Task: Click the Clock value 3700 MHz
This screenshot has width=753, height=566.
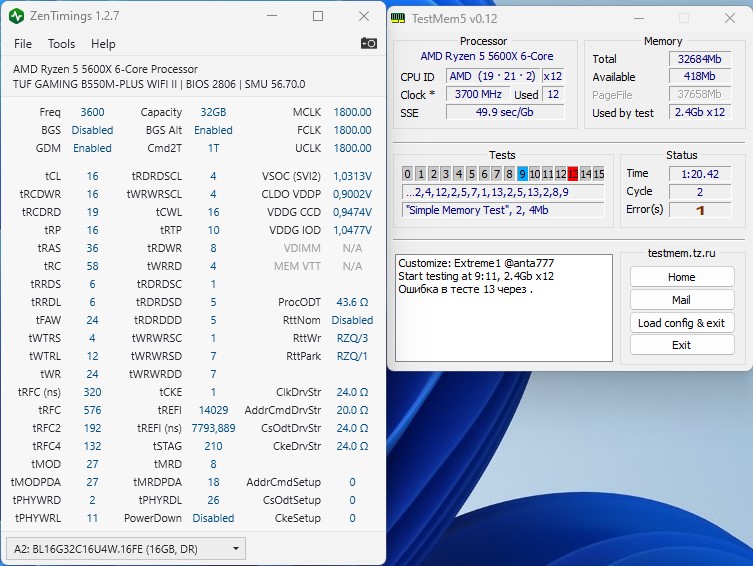Action: 478,94
